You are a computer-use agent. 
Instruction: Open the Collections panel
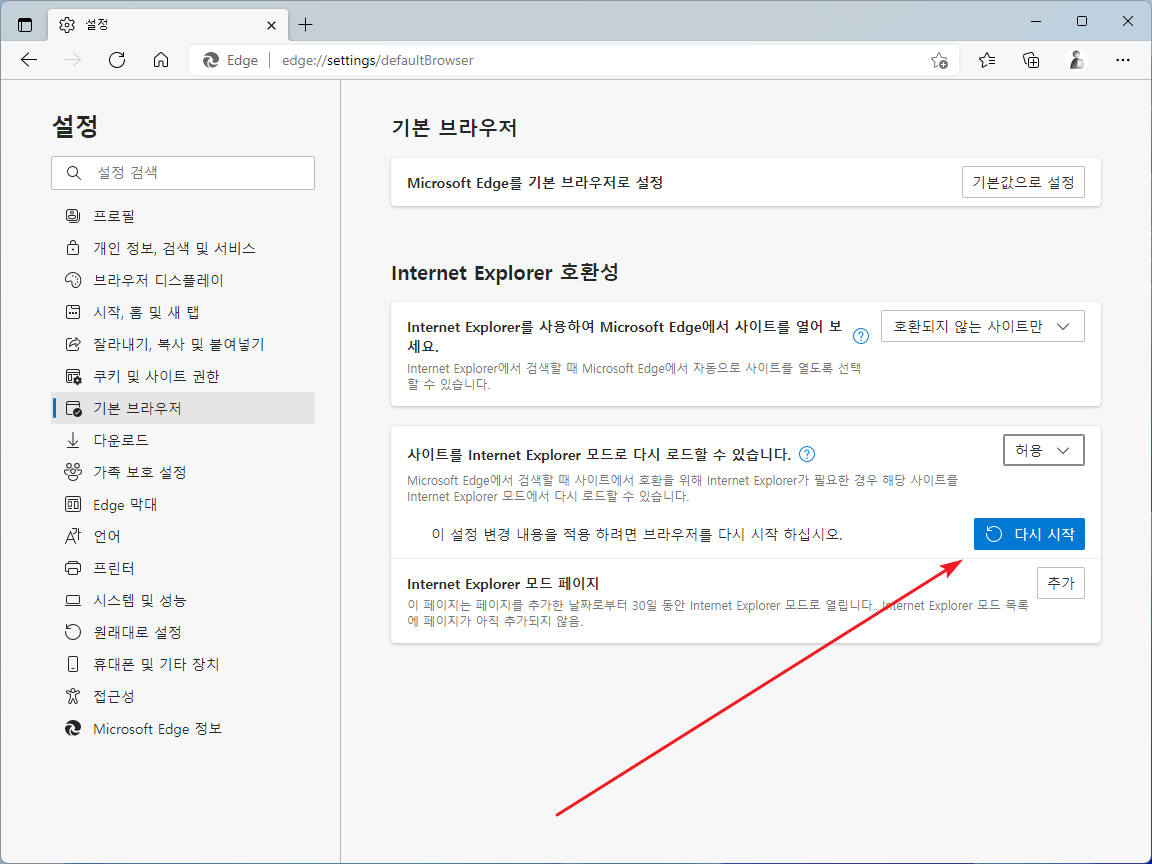click(x=1032, y=60)
